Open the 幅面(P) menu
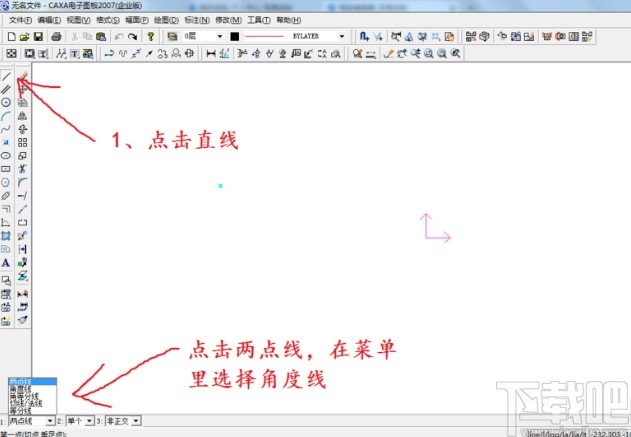The image size is (631, 437). coord(137,20)
